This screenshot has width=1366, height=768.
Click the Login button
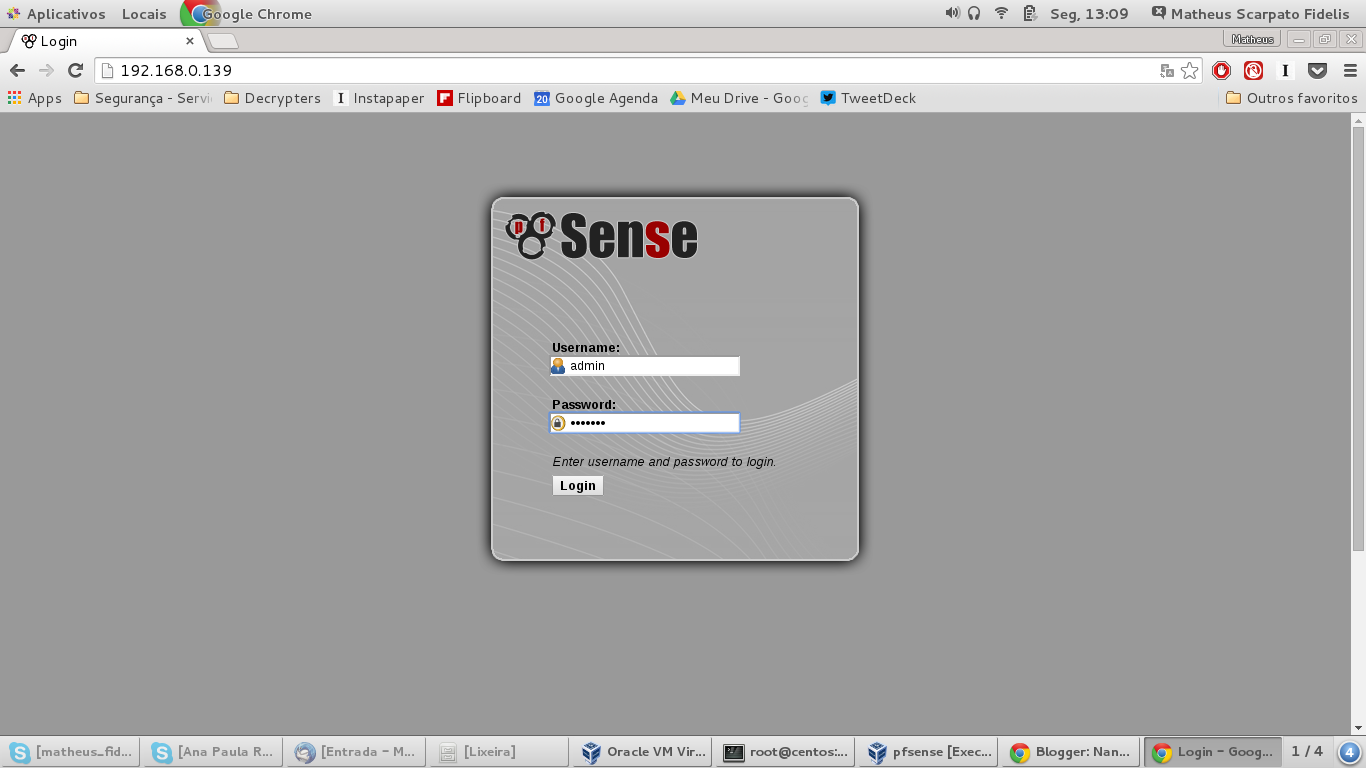(578, 485)
